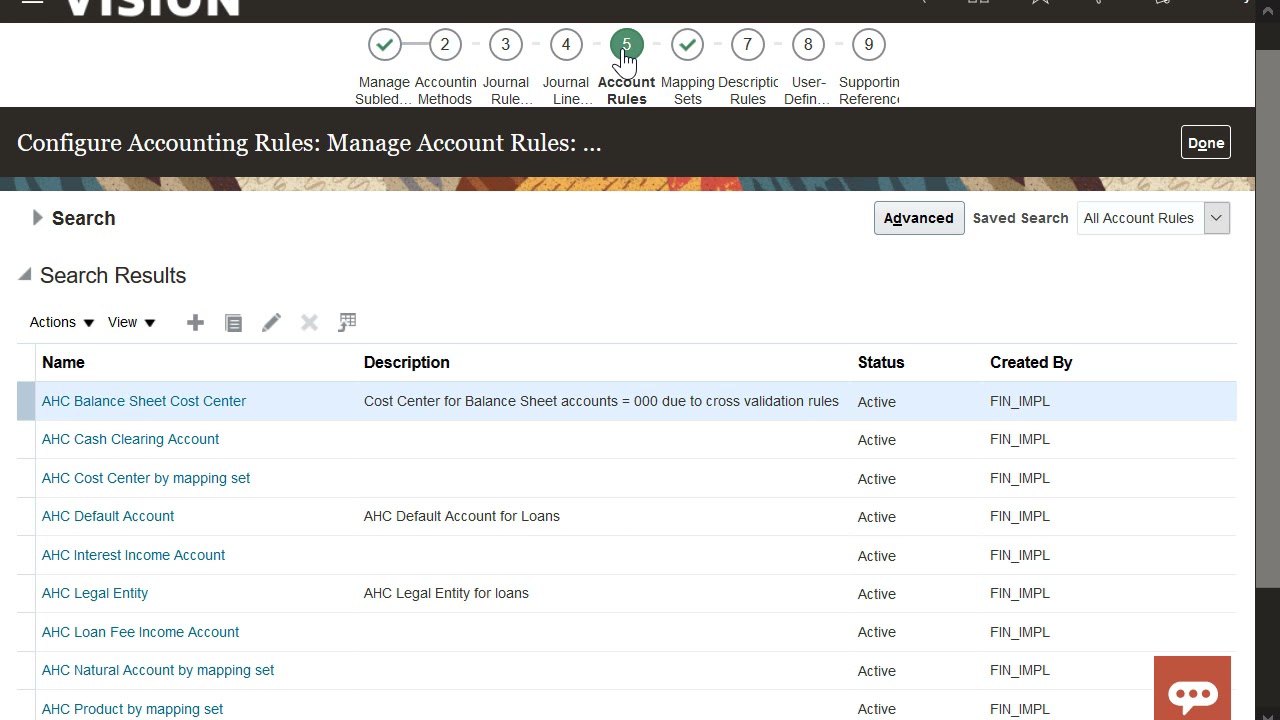Open AHC Cash Clearing Account link
Screen dimensions: 1280x720
tap(130, 439)
